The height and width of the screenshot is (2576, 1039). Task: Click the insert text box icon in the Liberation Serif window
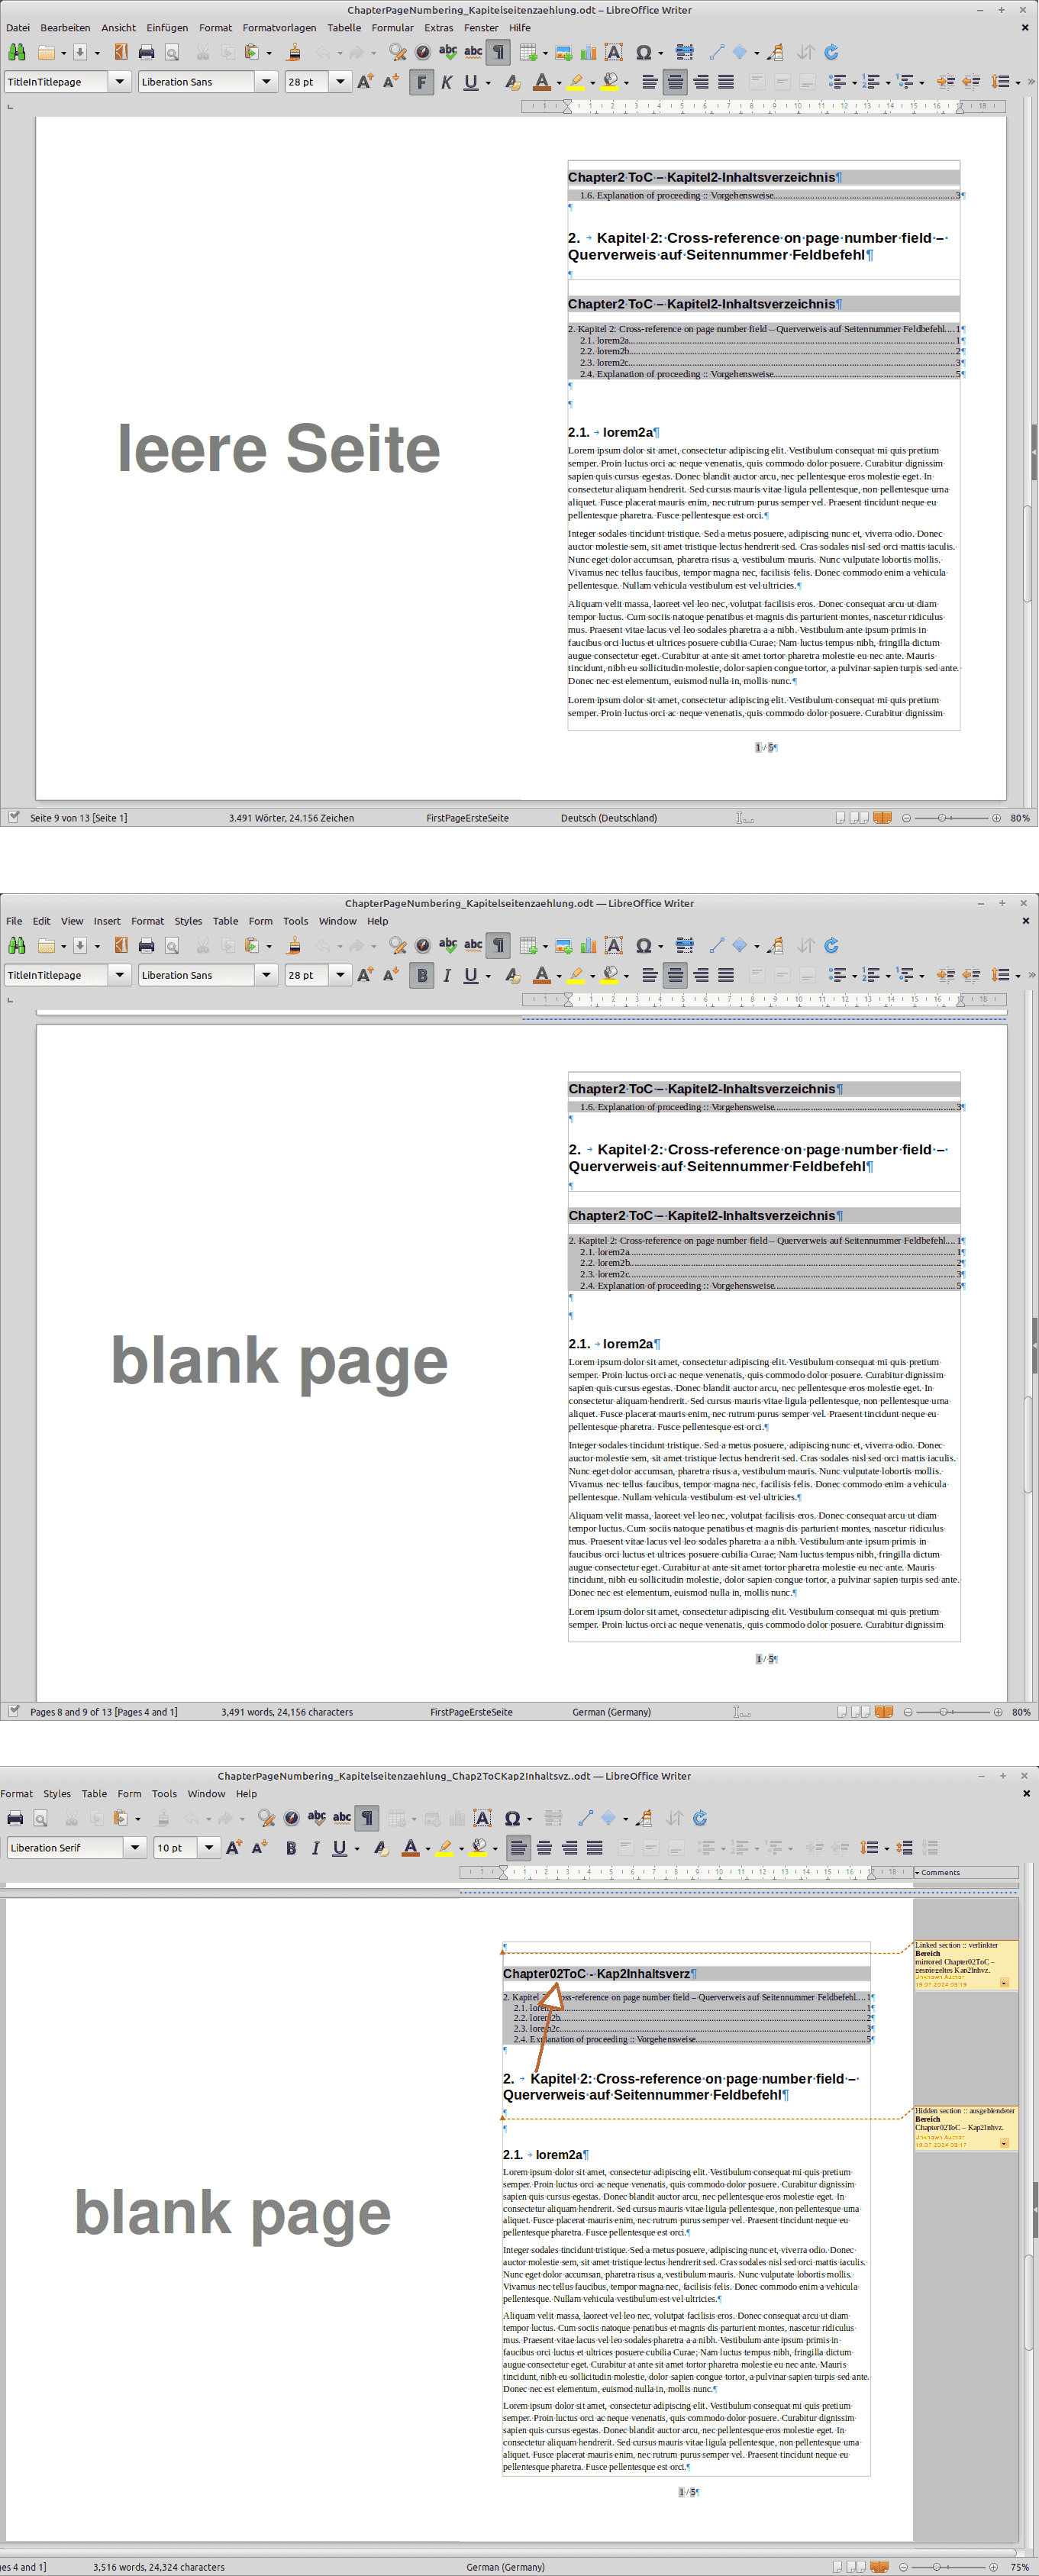pos(482,1818)
